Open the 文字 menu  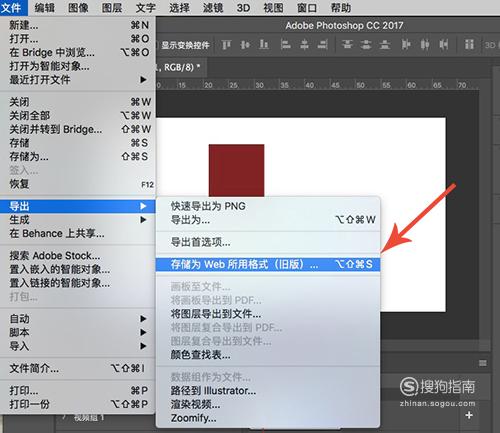[145, 8]
